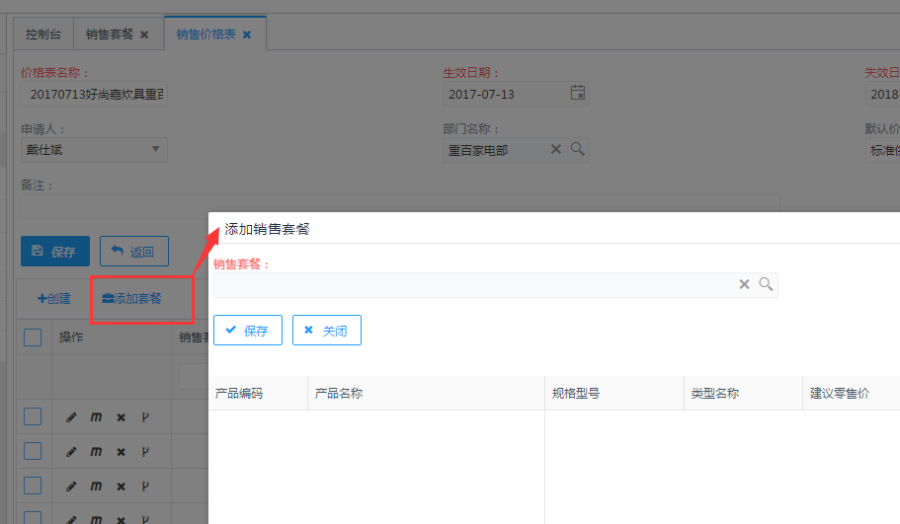900x524 pixels.
Task: Toggle the select-all checkbox in table header
Action: [33, 337]
